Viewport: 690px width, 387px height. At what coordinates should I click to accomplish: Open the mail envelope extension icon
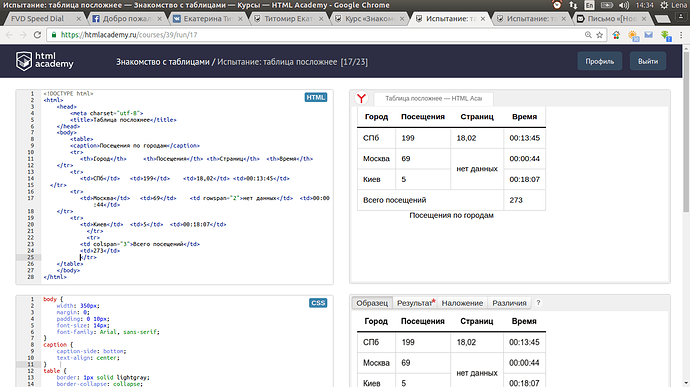point(649,35)
